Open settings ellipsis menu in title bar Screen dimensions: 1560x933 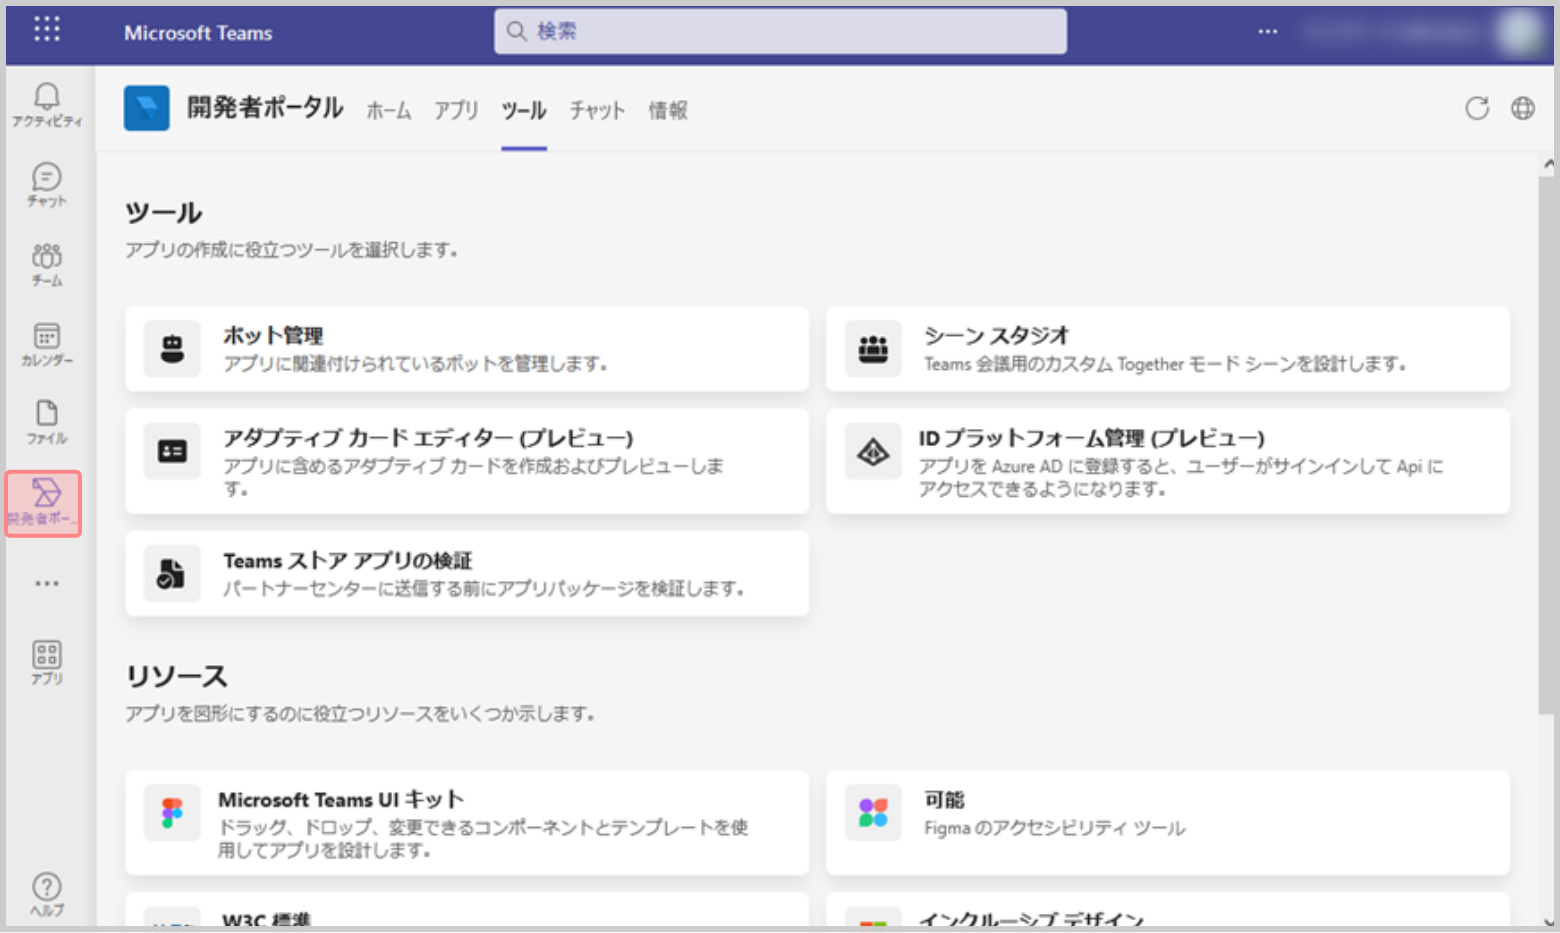pos(1267,31)
